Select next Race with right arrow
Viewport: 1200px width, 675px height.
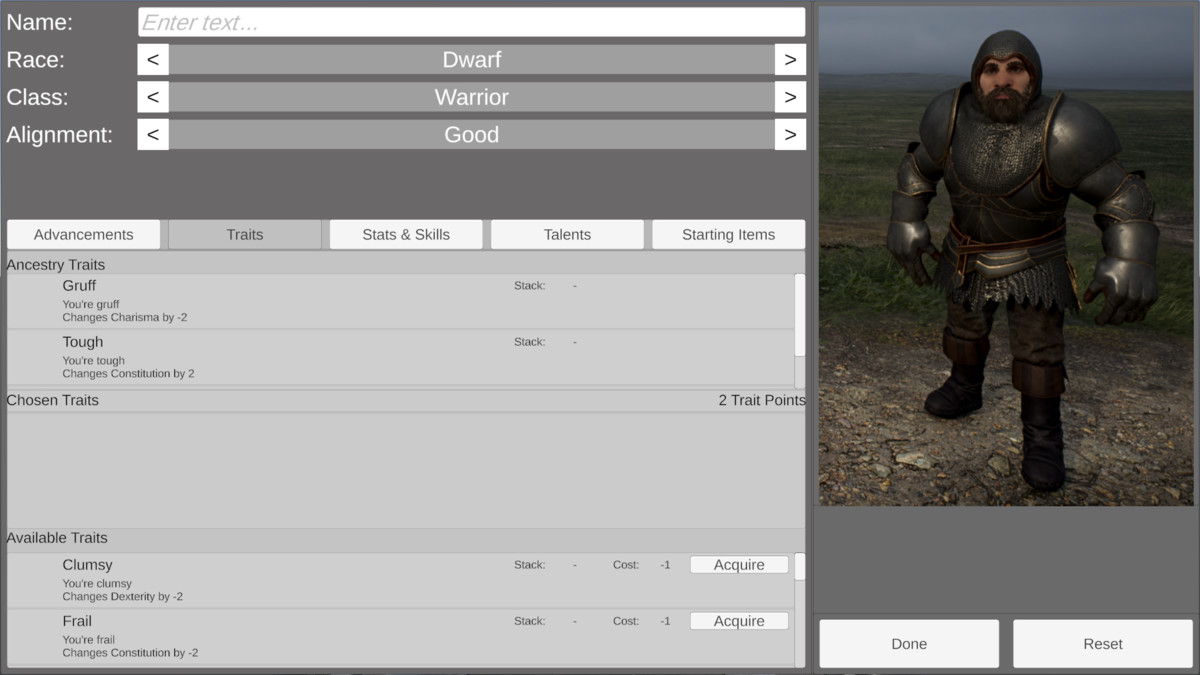click(790, 60)
